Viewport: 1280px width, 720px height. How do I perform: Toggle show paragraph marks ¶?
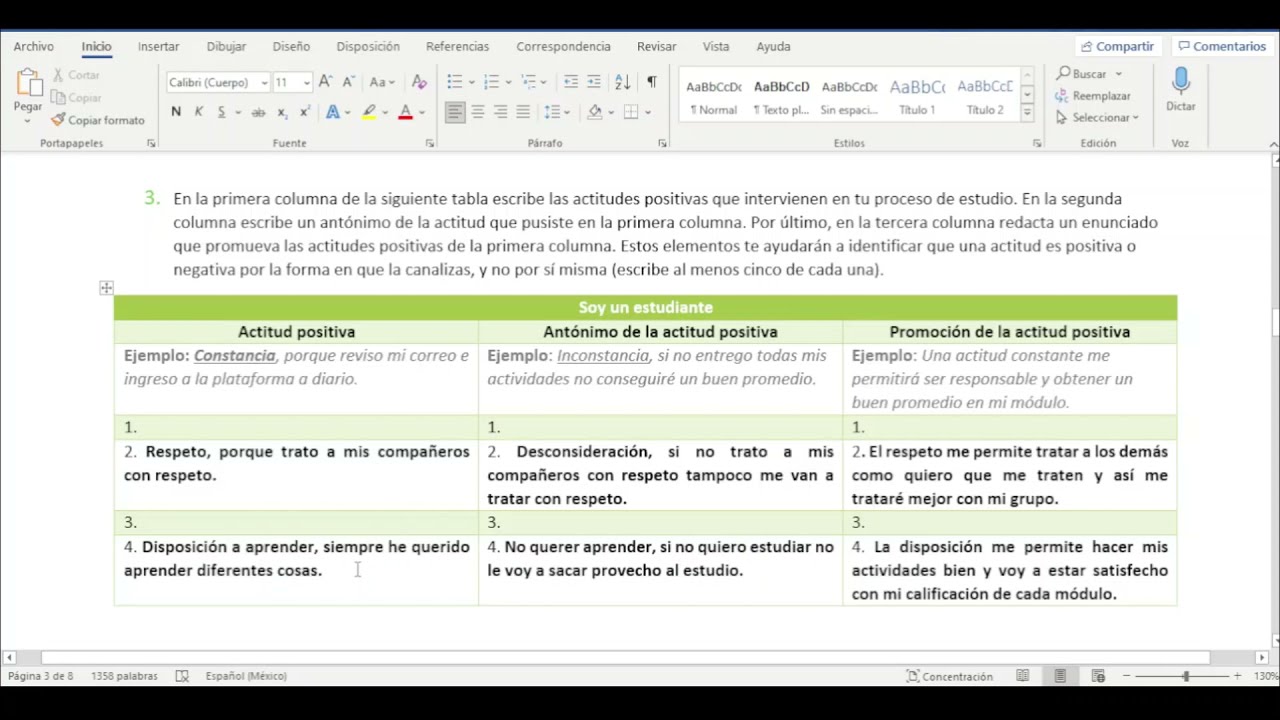pyautogui.click(x=652, y=82)
